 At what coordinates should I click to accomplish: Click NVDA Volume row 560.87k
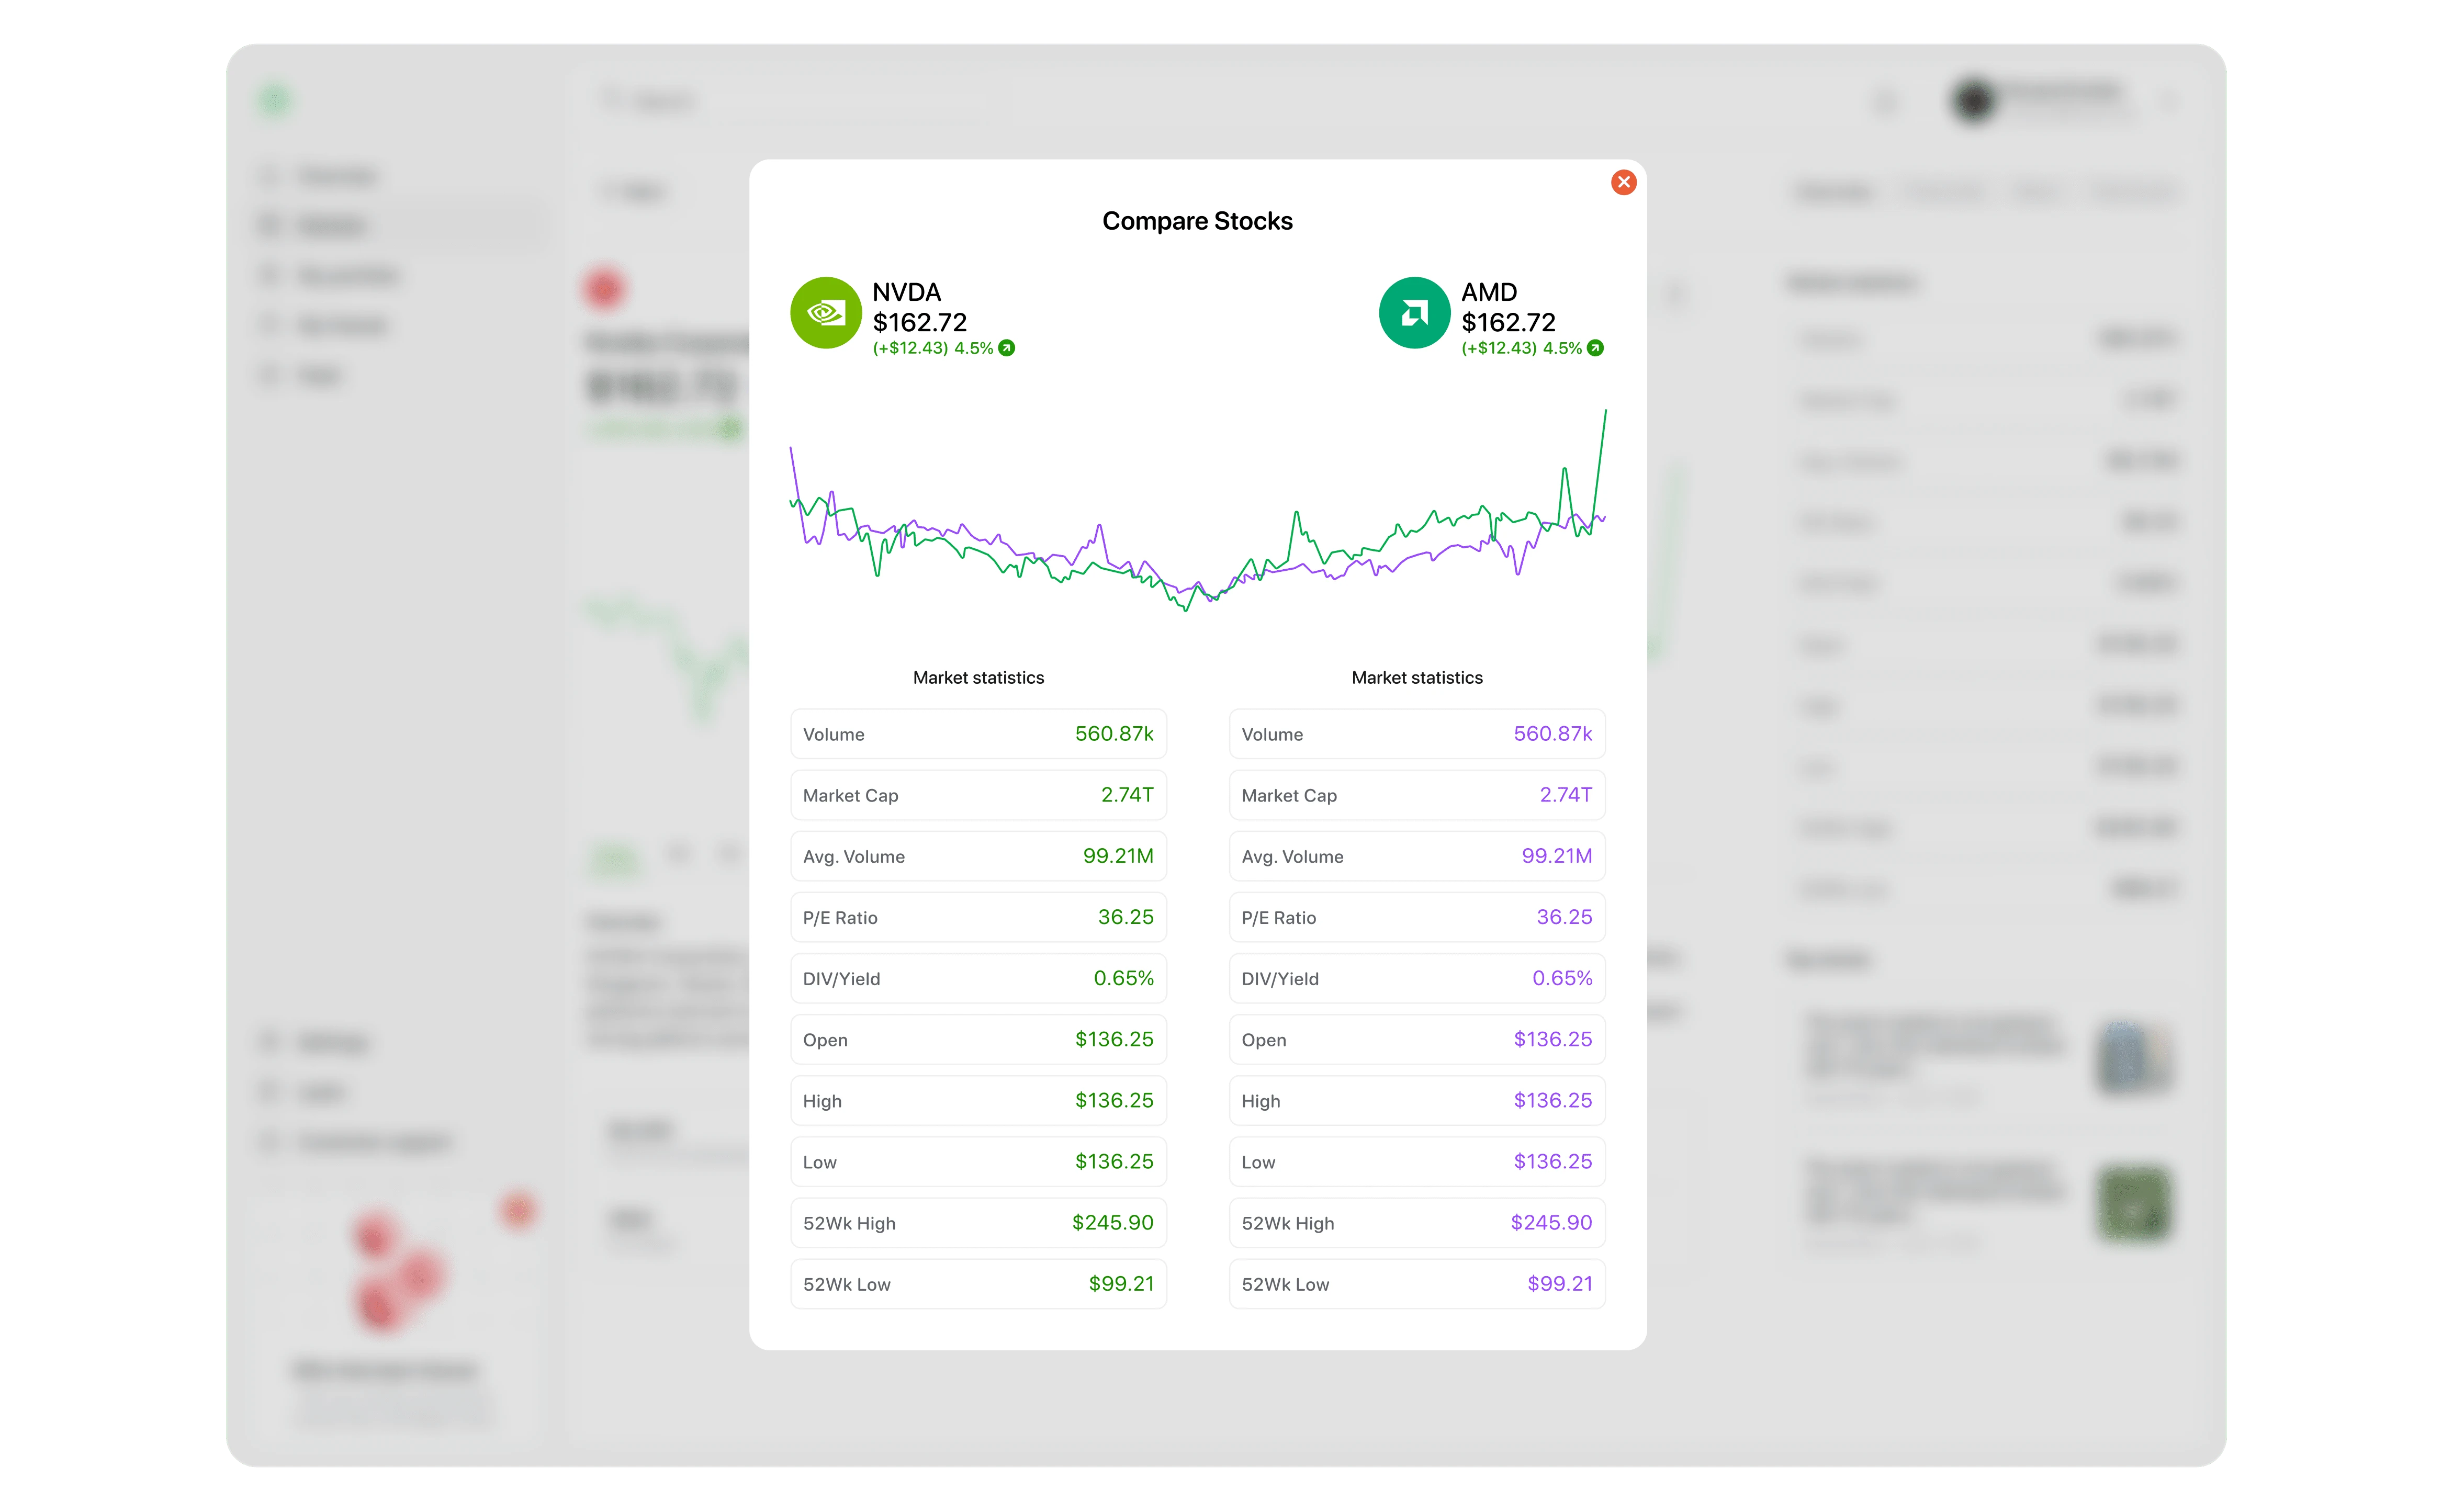point(978,734)
